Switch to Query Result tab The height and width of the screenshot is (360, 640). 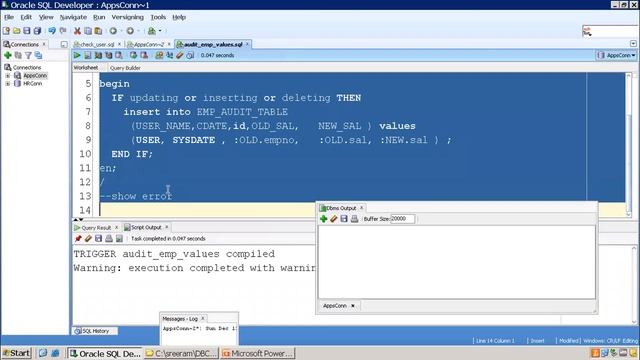pos(96,227)
